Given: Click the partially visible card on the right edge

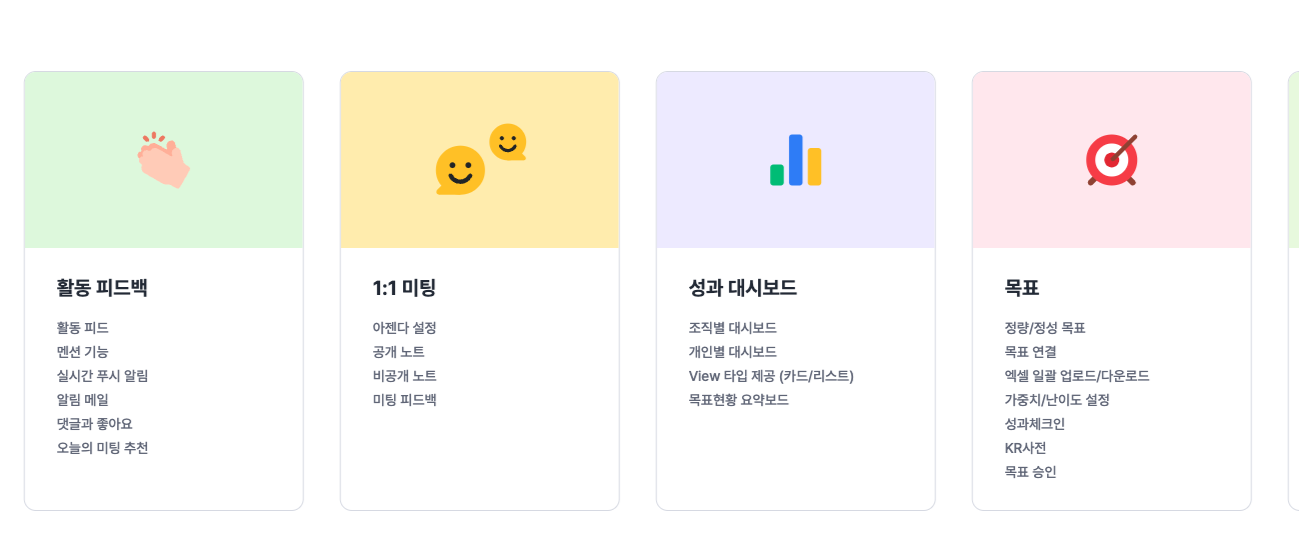Looking at the screenshot, I should point(1293,290).
